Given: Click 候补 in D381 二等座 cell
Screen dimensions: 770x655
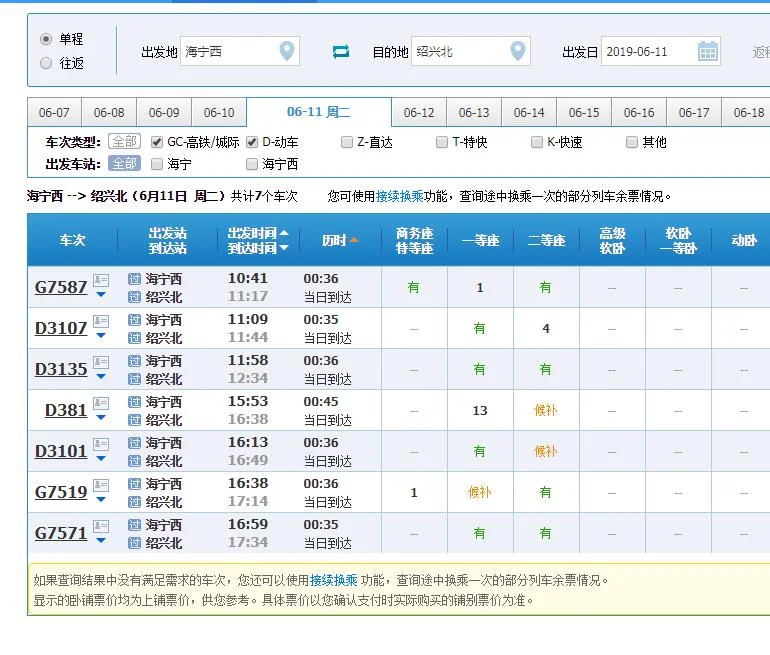Looking at the screenshot, I should click(x=546, y=410).
